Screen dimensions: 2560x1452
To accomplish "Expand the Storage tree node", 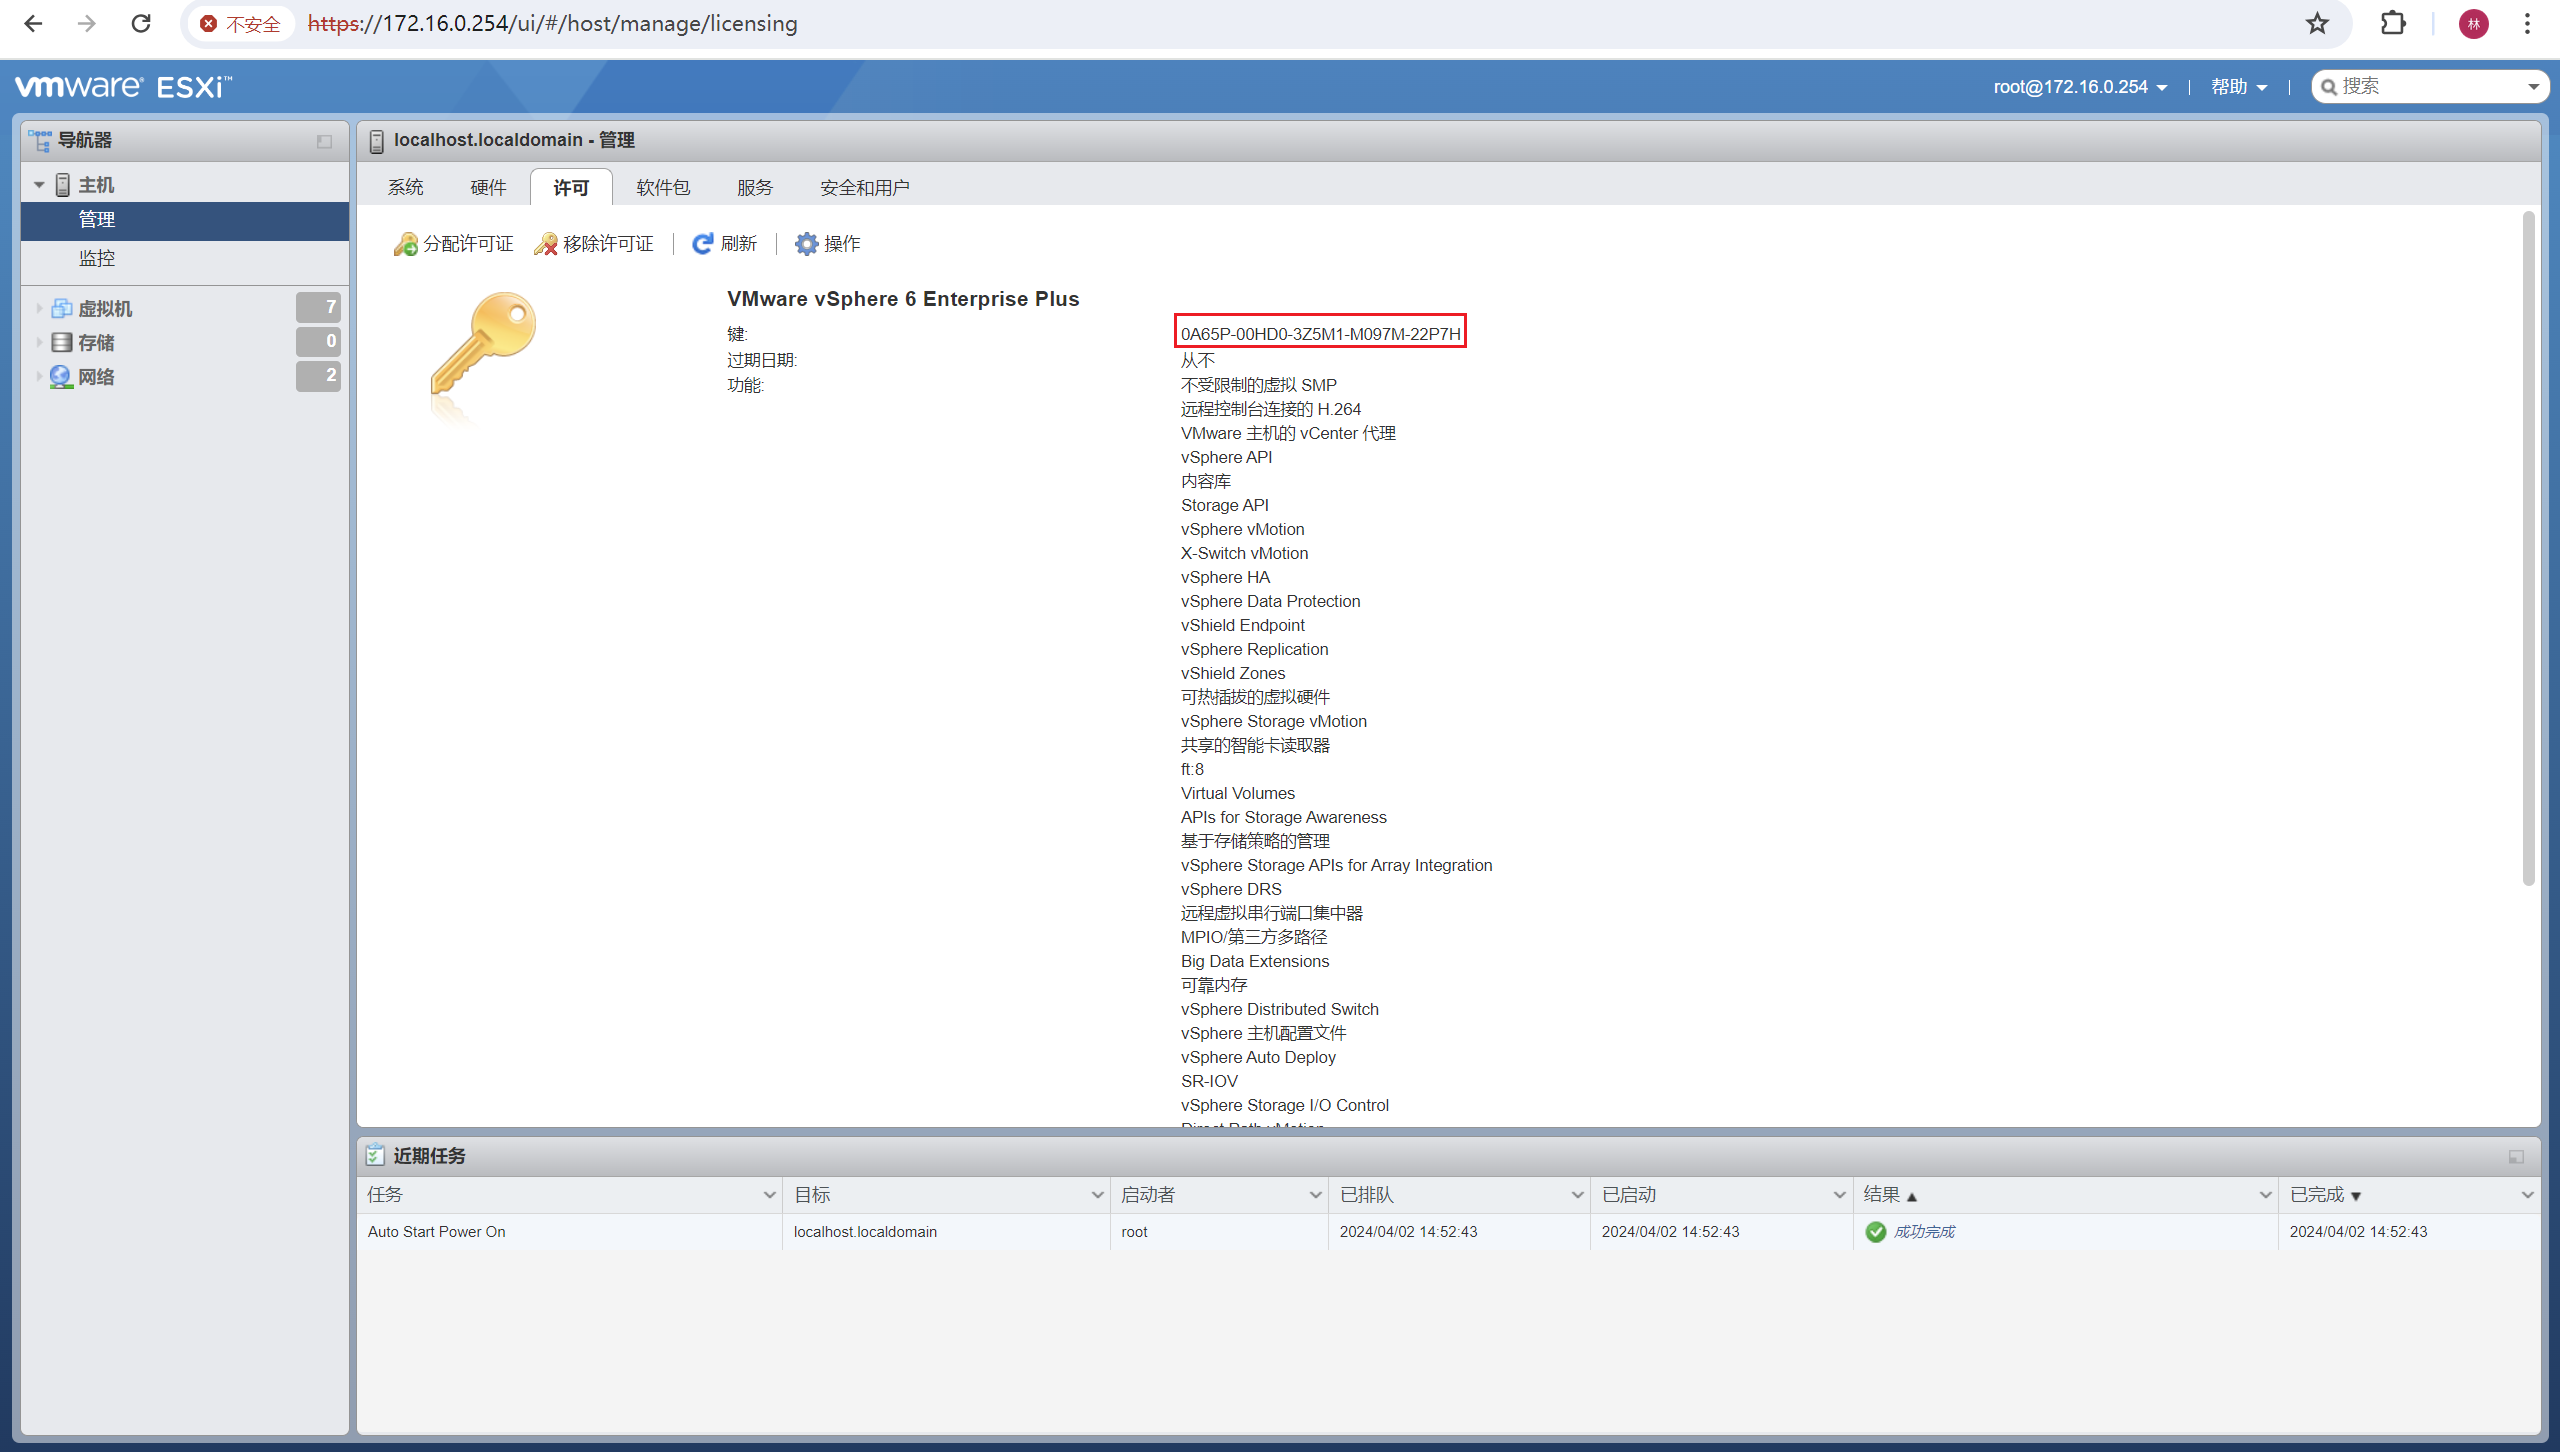I will pos(39,342).
